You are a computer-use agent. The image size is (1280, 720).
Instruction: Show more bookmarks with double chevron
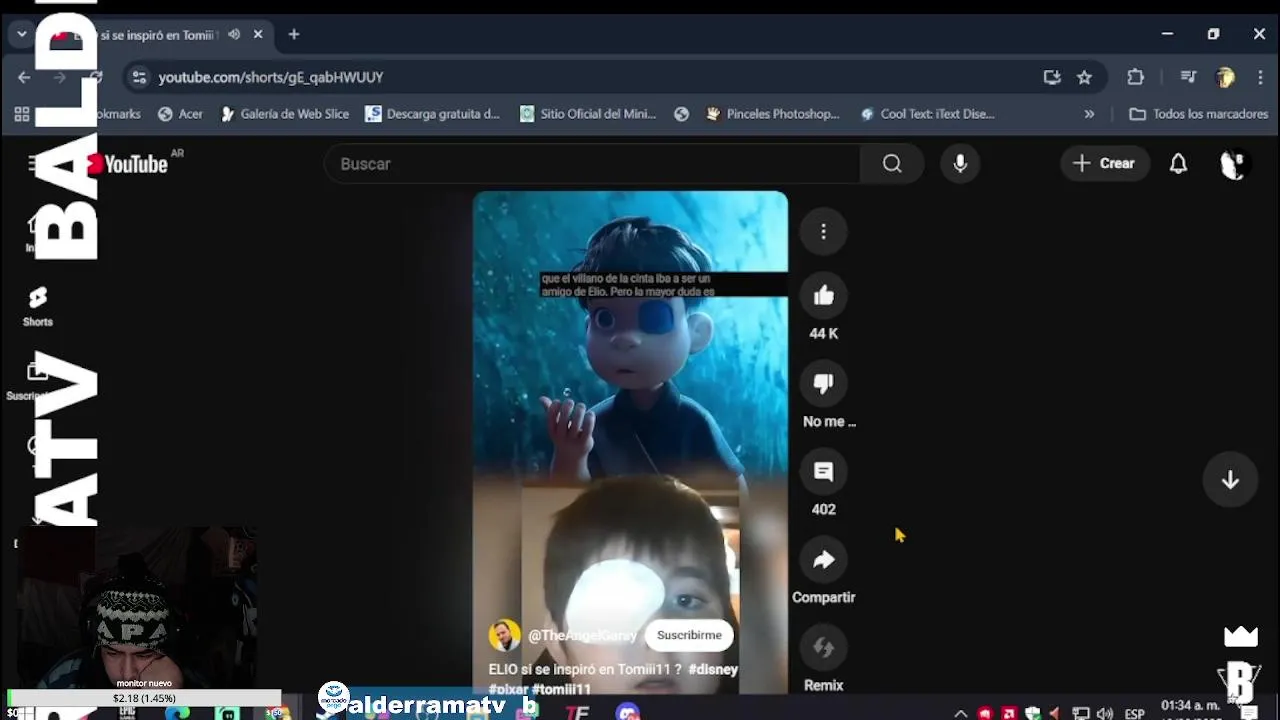click(1089, 114)
